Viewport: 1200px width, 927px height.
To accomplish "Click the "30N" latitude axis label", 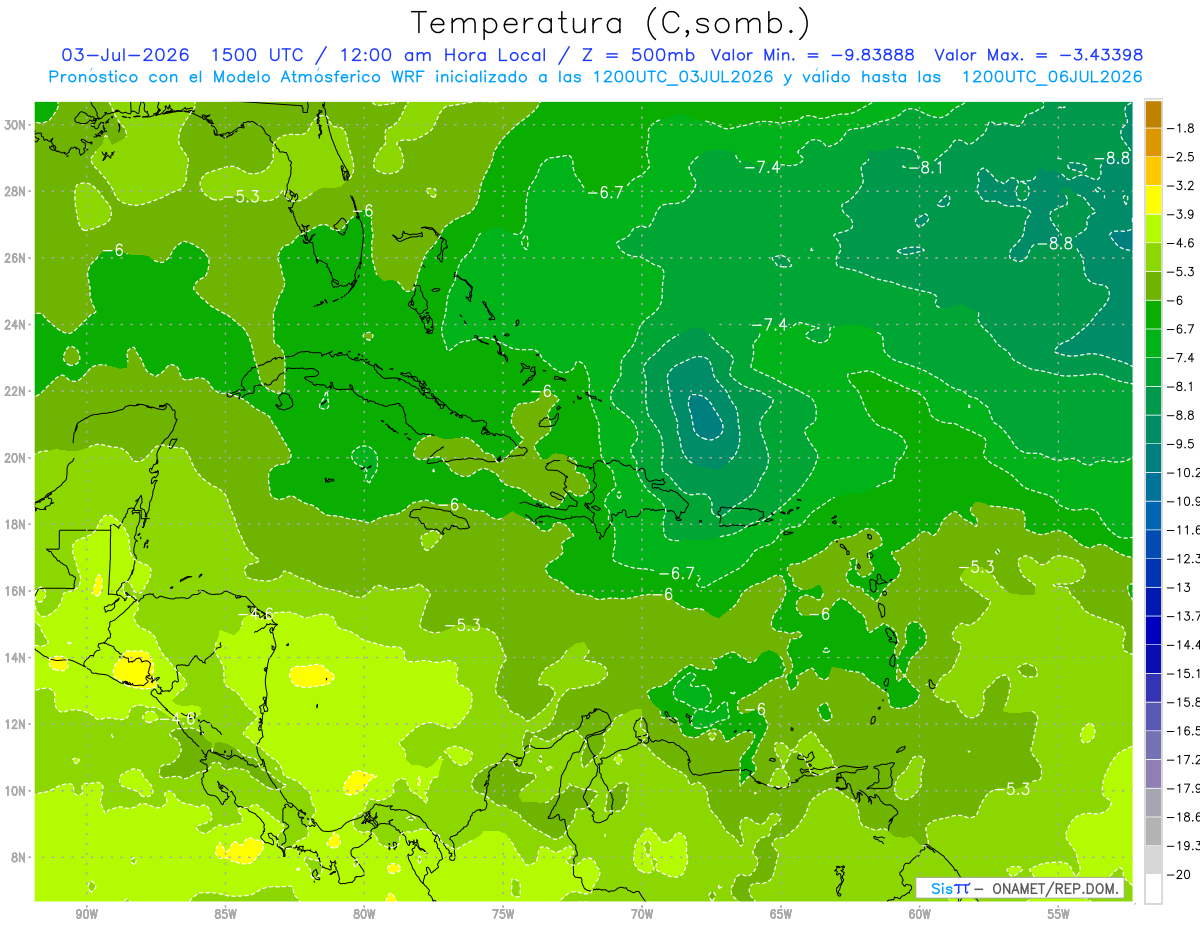I will (16, 125).
